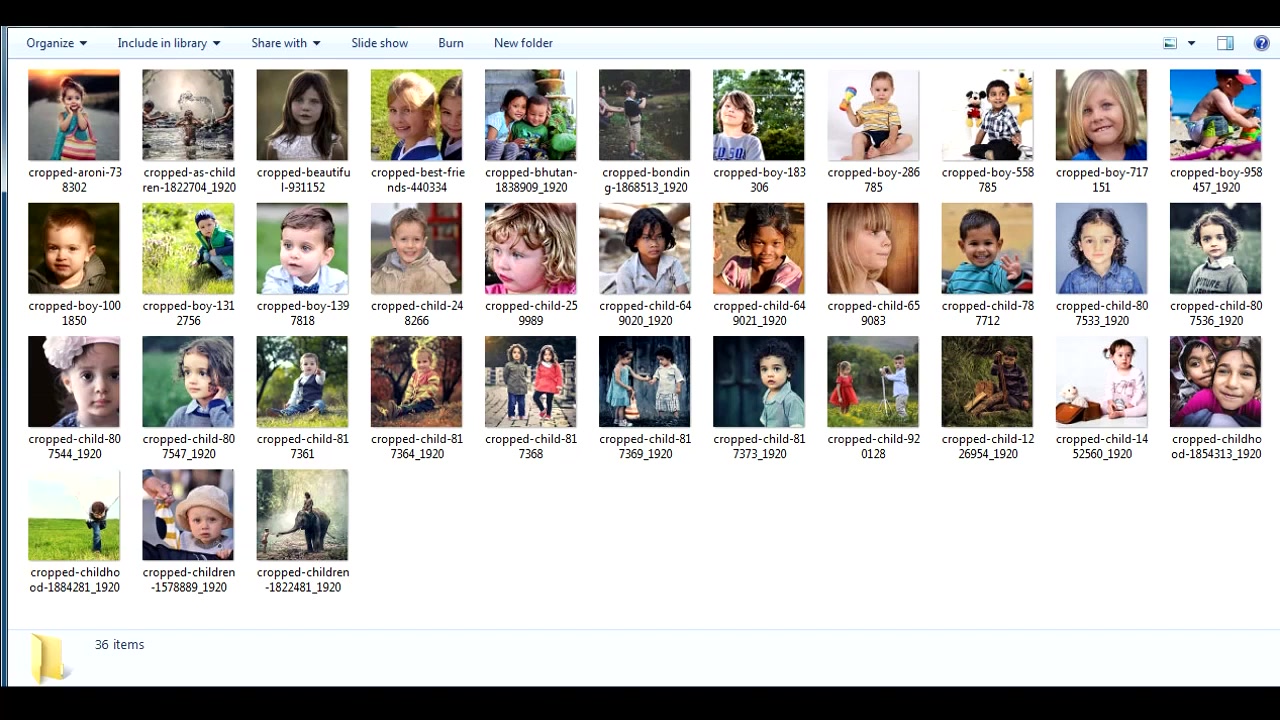Create a New folder
Screen dimensions: 1280x720
523,43
